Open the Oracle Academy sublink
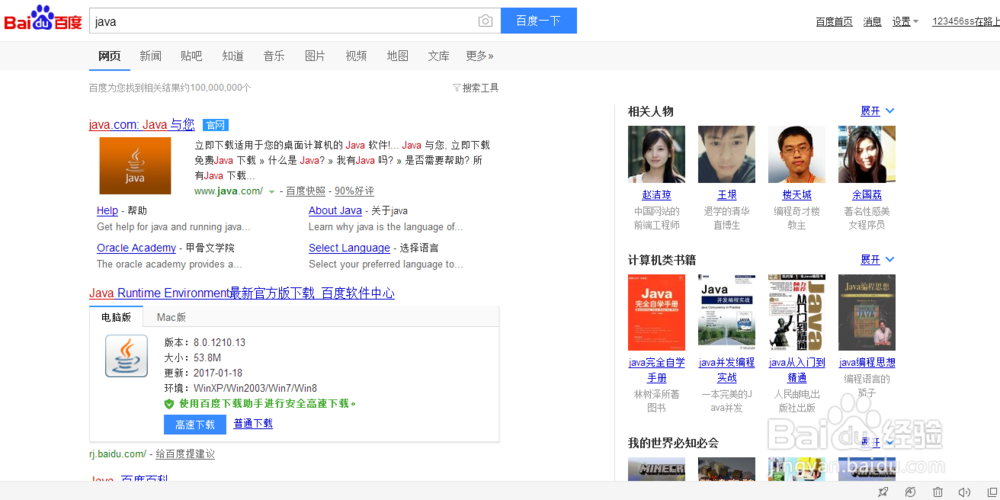 click(136, 248)
